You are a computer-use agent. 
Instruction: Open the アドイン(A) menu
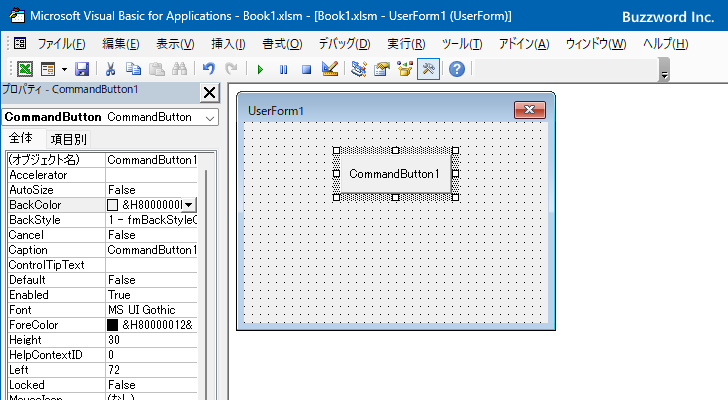tap(524, 44)
